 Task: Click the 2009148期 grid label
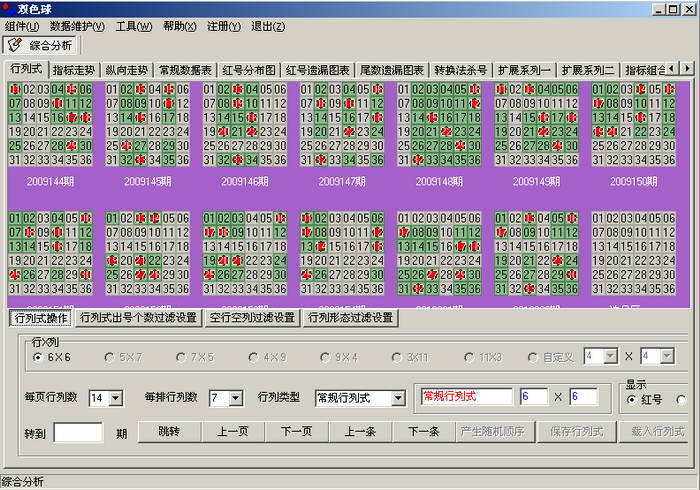[x=439, y=182]
